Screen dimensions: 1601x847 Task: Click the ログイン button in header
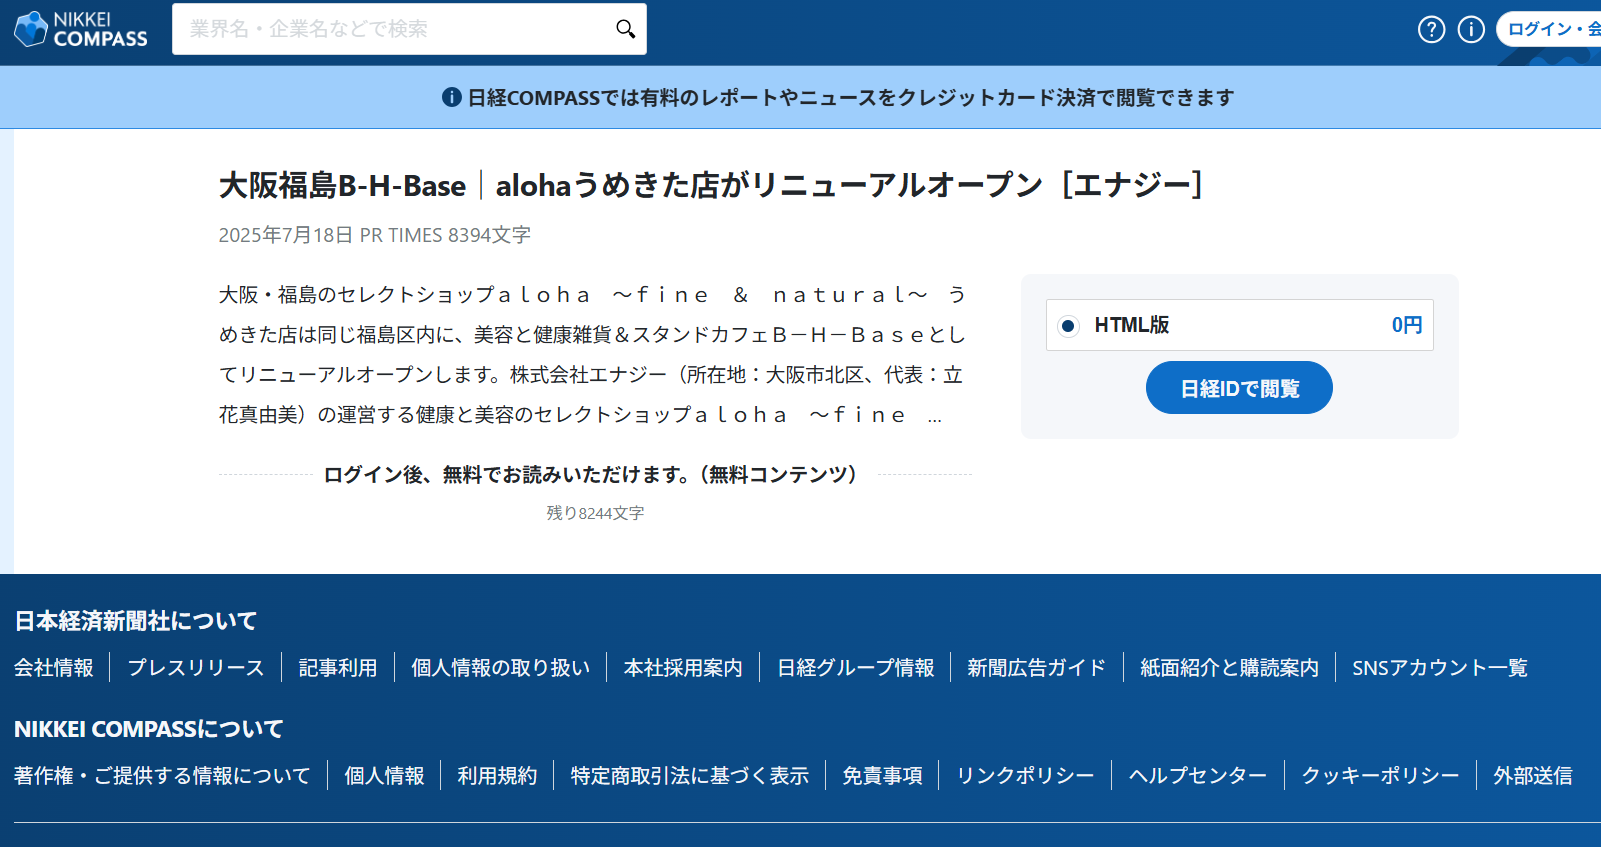[1549, 29]
